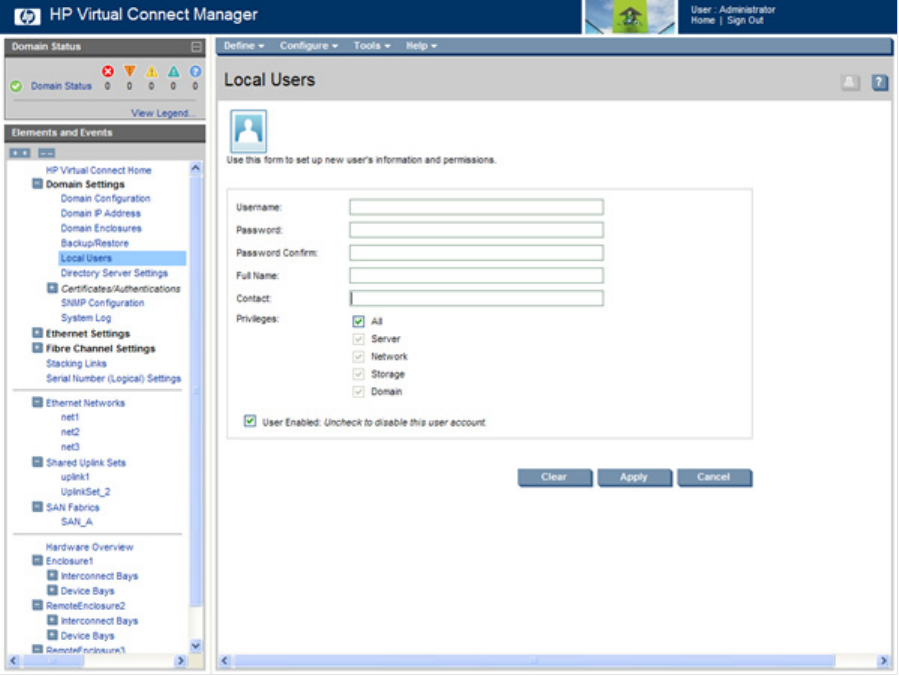Image resolution: width=899 pixels, height=676 pixels.
Task: Click the red critical status icon
Action: [108, 71]
